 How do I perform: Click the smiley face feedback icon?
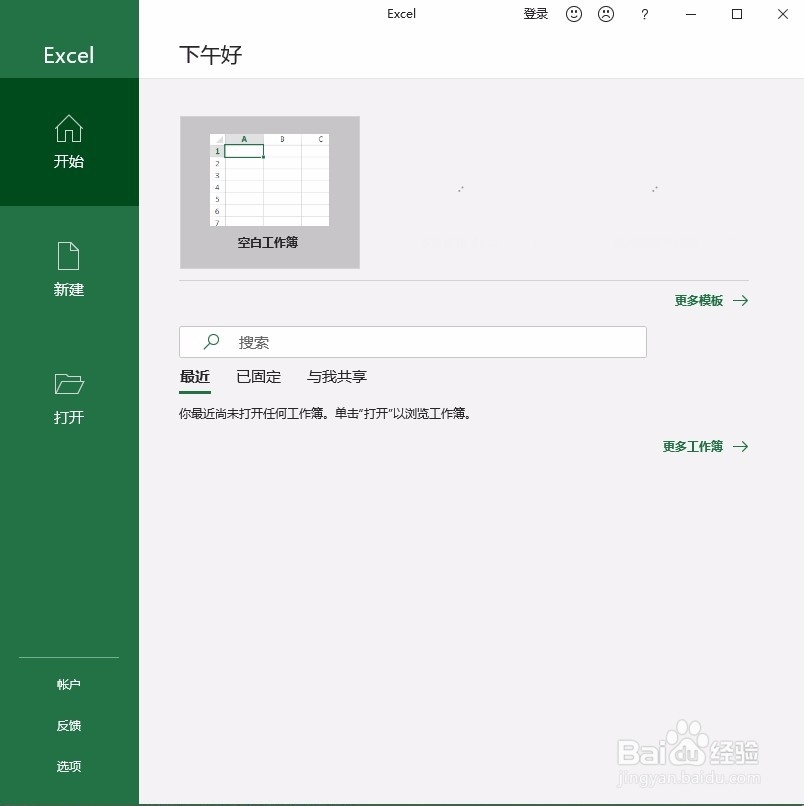coord(574,14)
